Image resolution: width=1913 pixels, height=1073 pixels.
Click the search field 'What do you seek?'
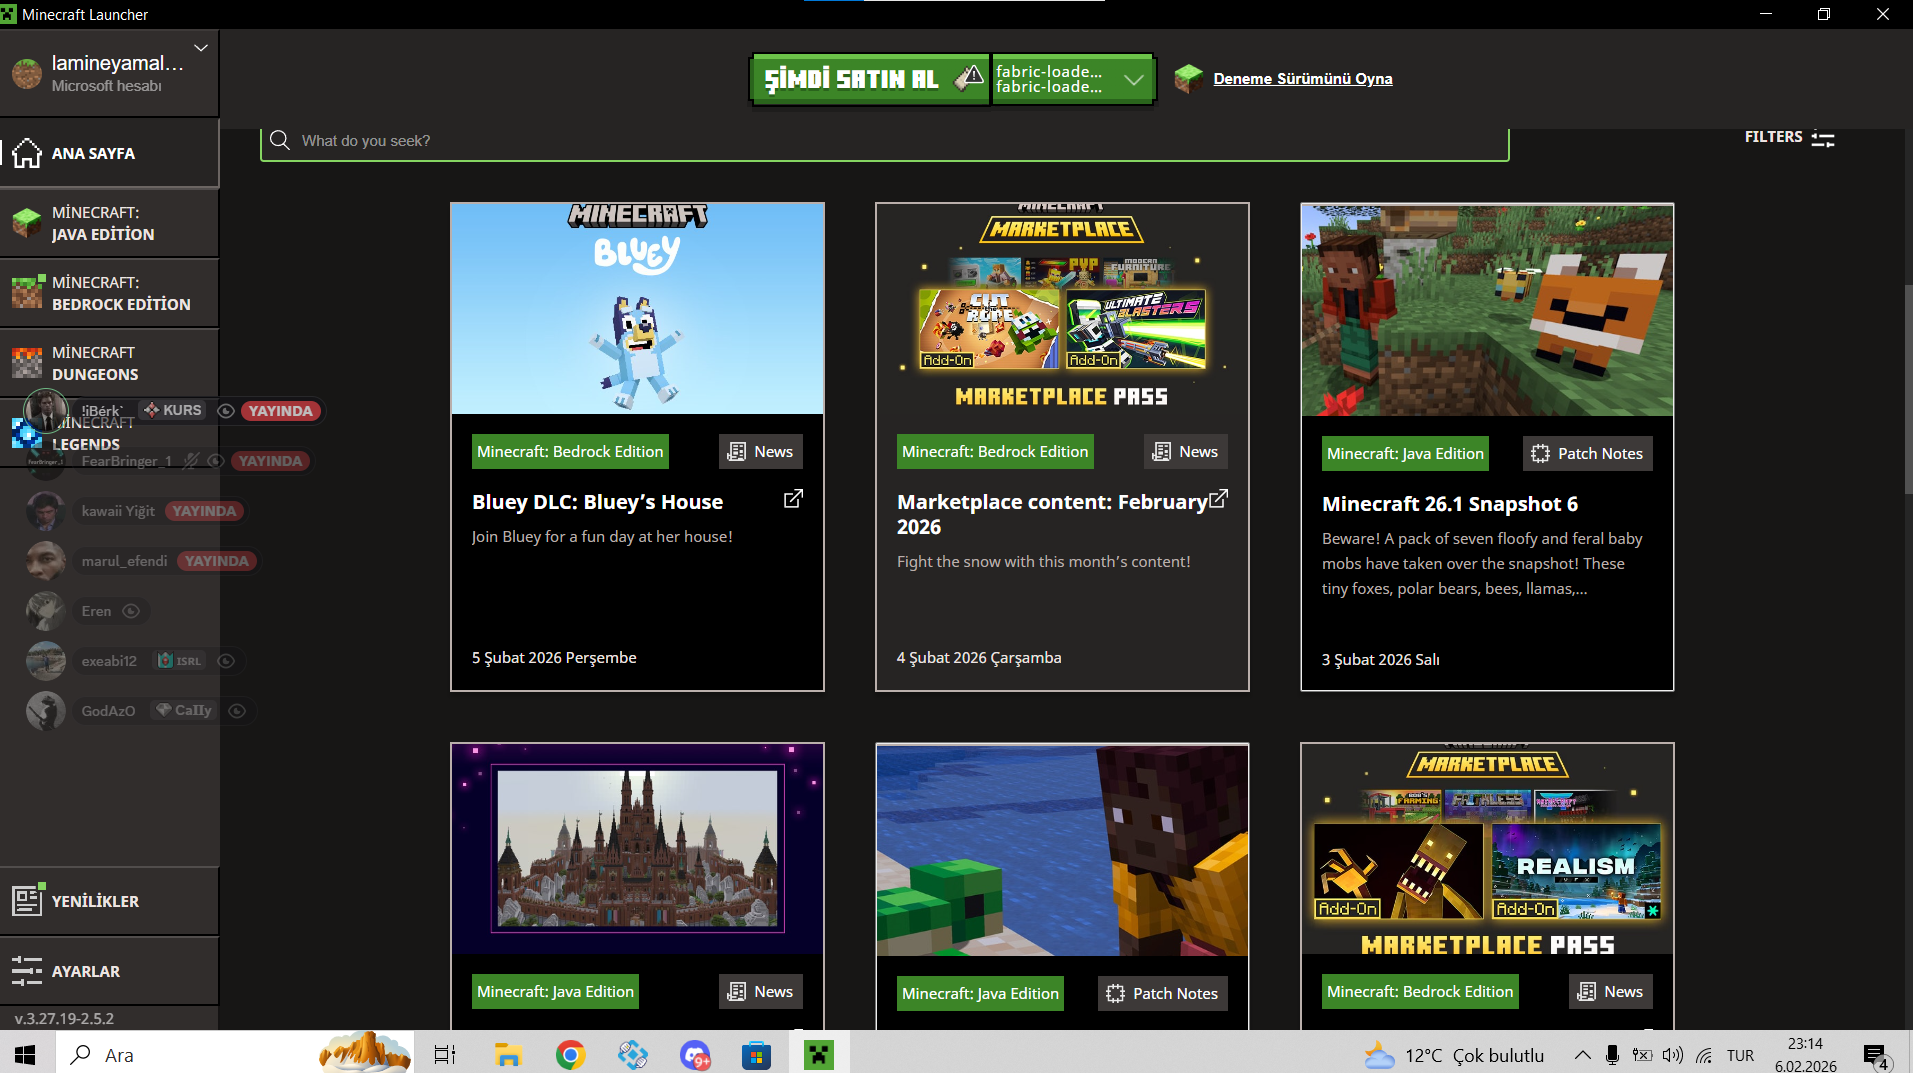(x=884, y=141)
